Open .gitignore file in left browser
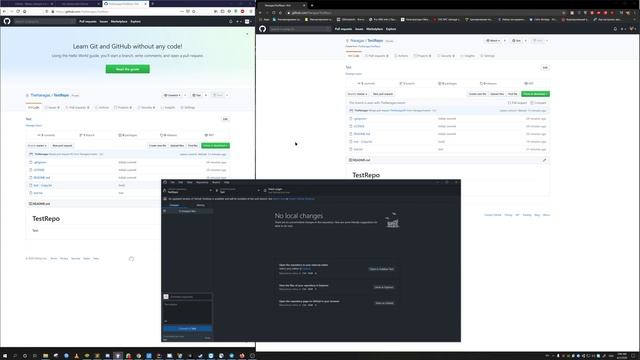Image resolution: width=640 pixels, height=360 pixels. pyautogui.click(x=40, y=162)
